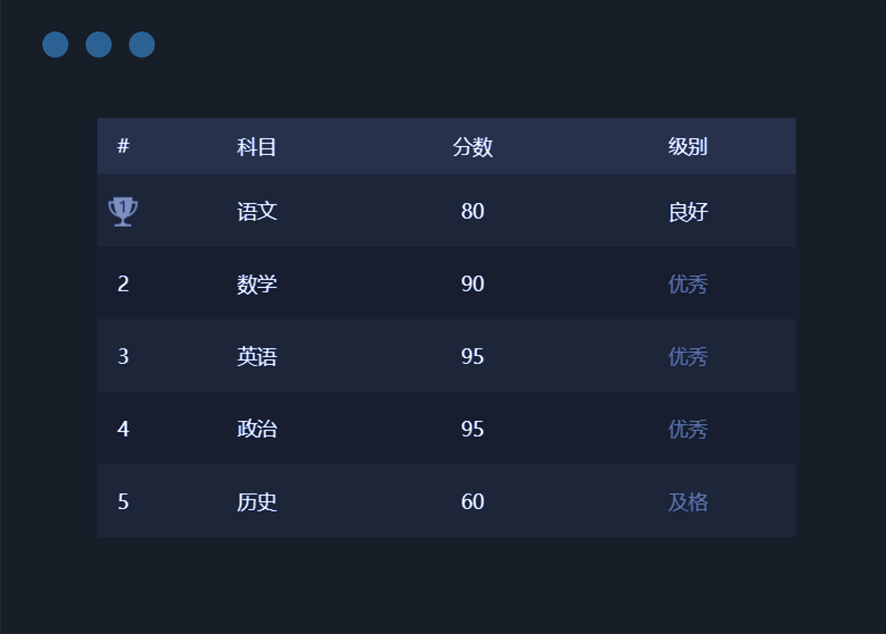
Task: Click the # column header
Action: pyautogui.click(x=123, y=146)
